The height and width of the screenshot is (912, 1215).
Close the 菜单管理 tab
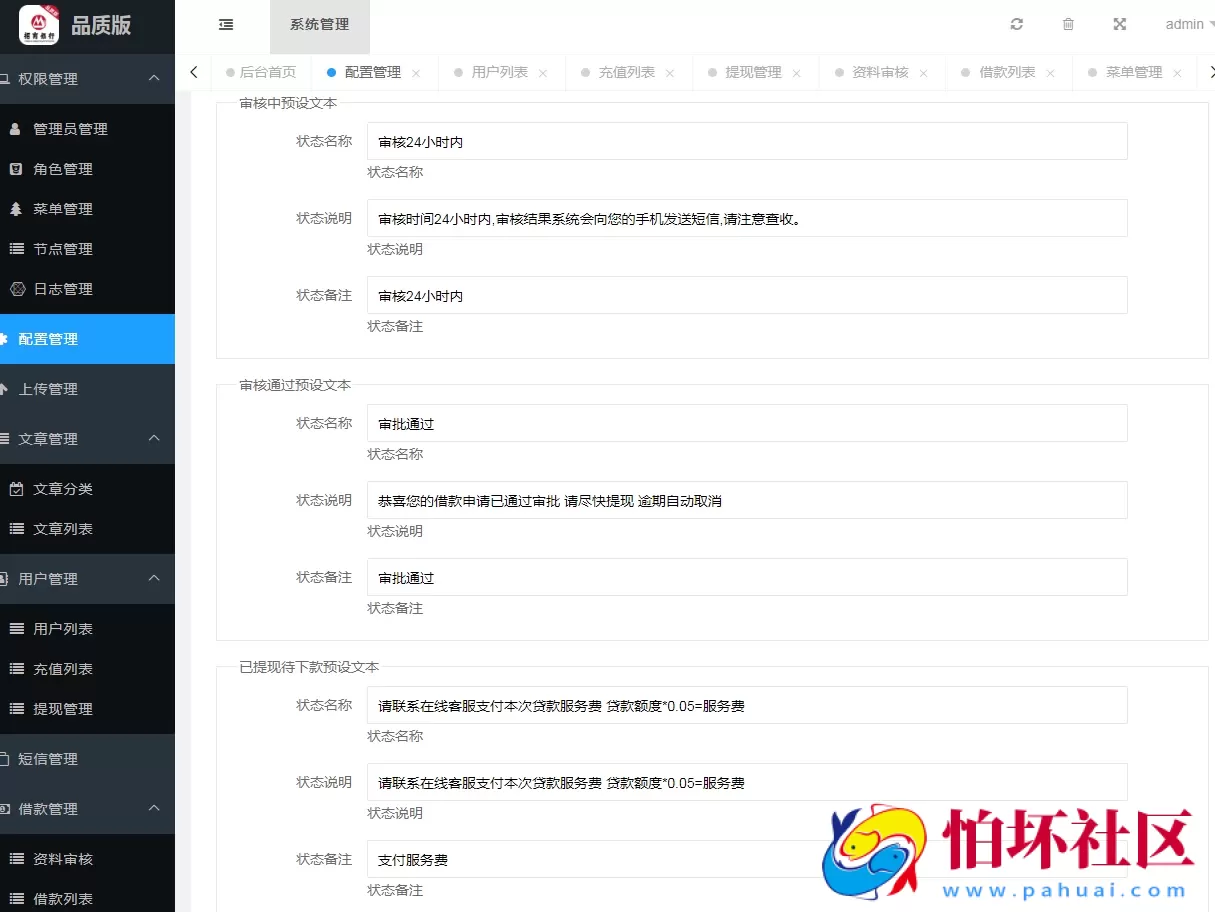point(1178,72)
